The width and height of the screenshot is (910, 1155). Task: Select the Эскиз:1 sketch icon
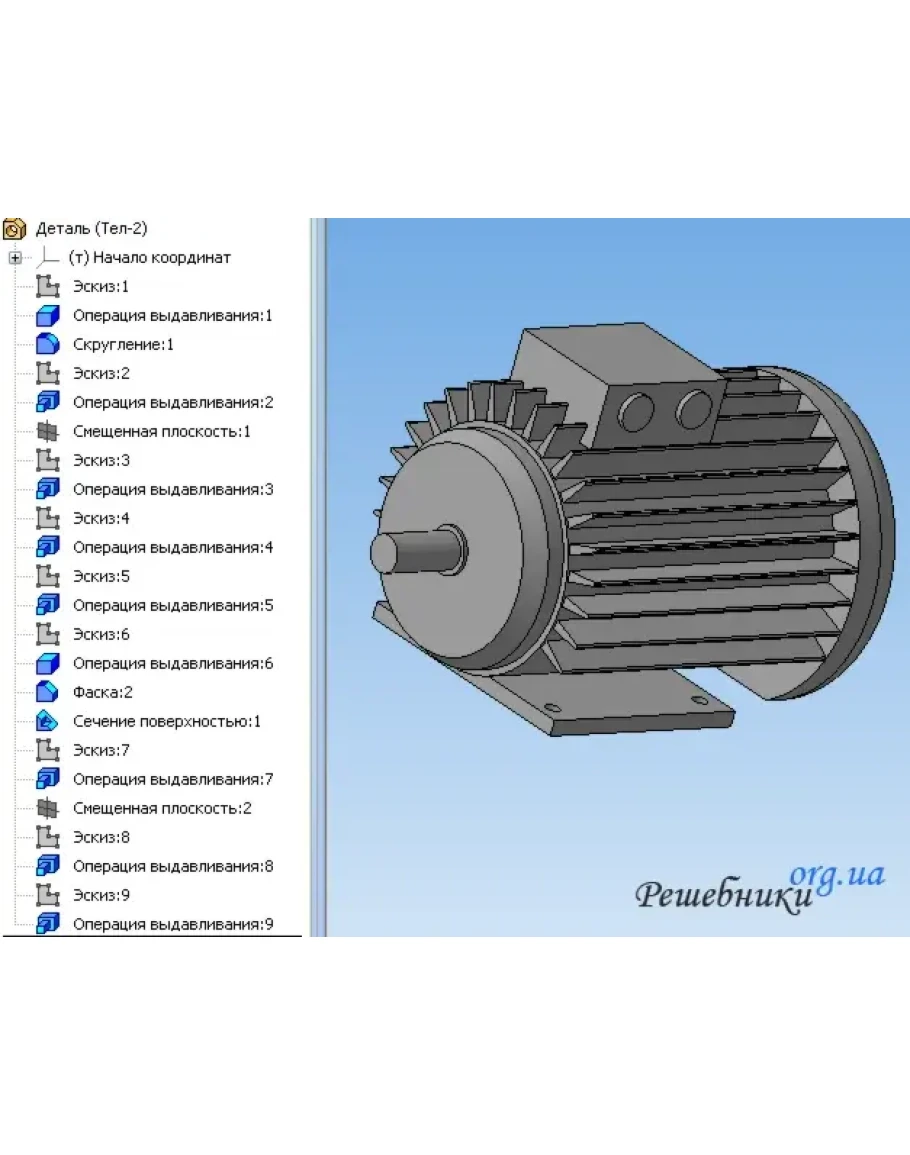point(48,287)
